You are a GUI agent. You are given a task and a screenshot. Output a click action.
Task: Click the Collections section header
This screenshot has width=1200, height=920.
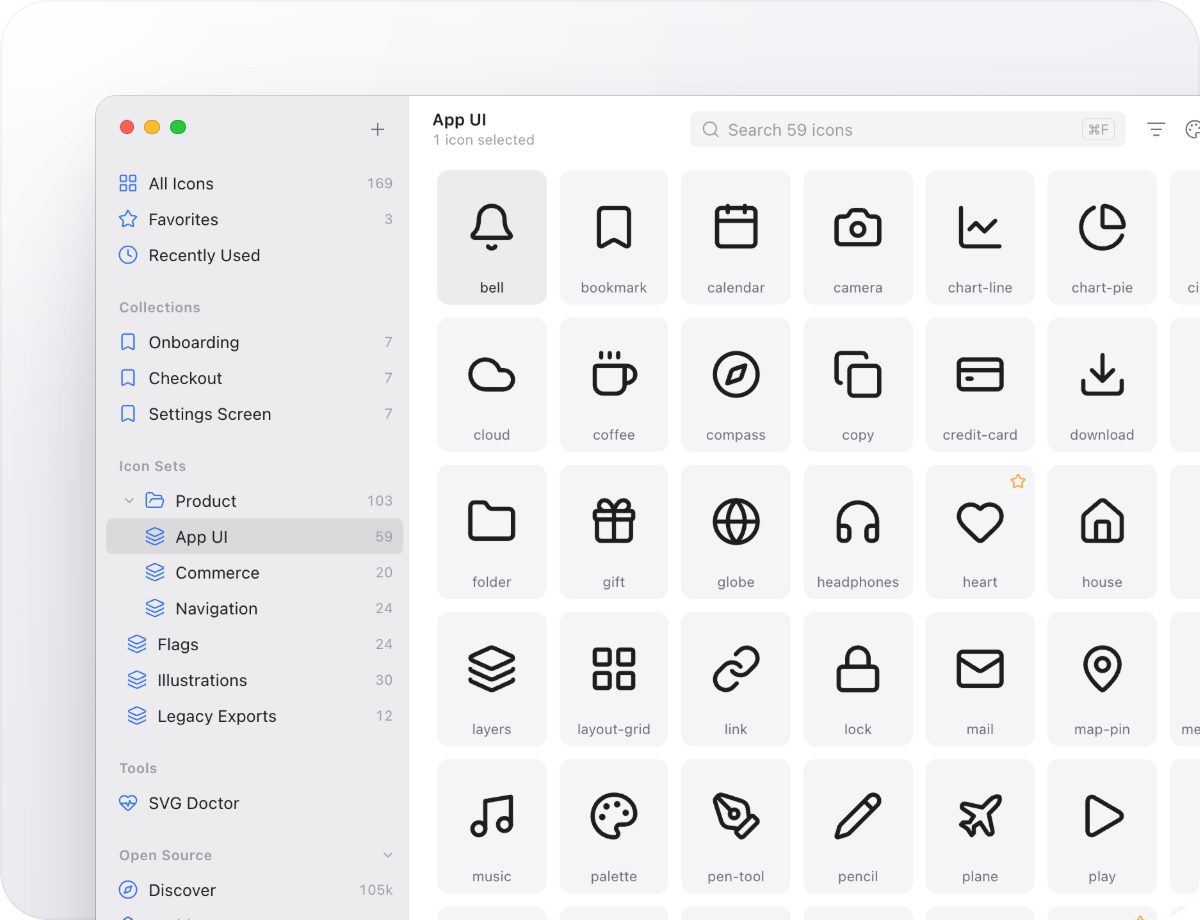tap(160, 307)
